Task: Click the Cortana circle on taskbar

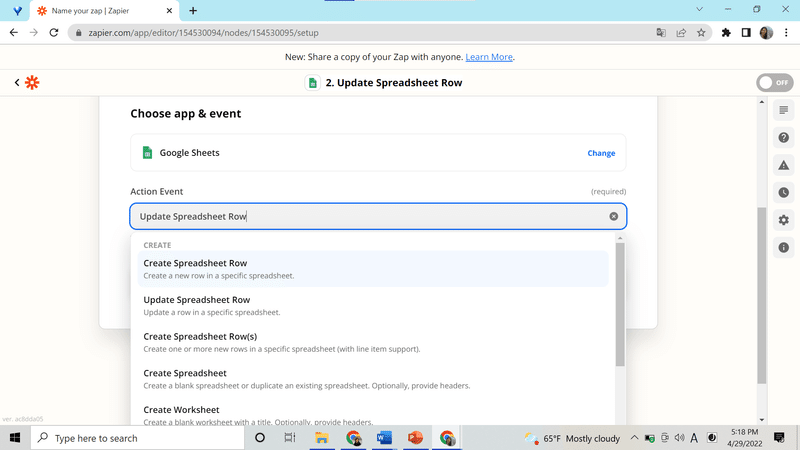Action: point(260,438)
